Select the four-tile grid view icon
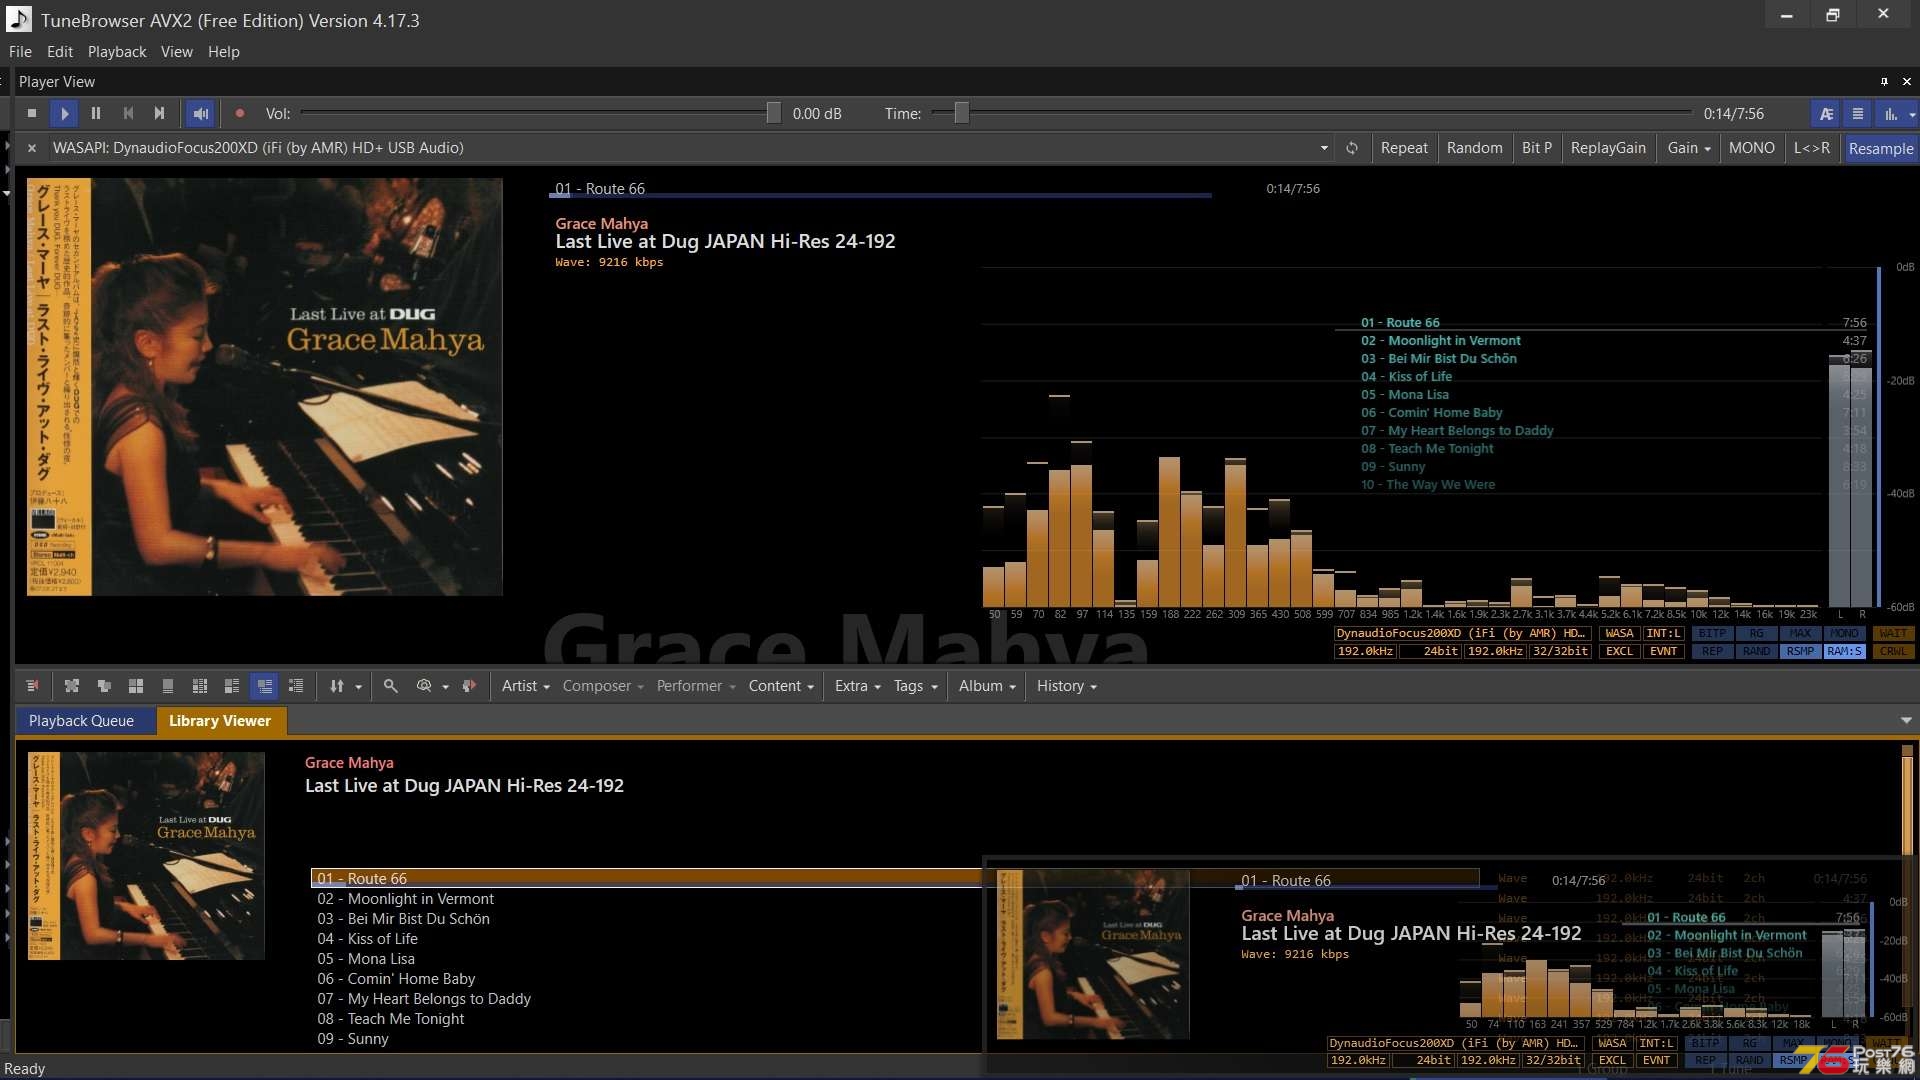This screenshot has width=1920, height=1080. pyautogui.click(x=136, y=686)
